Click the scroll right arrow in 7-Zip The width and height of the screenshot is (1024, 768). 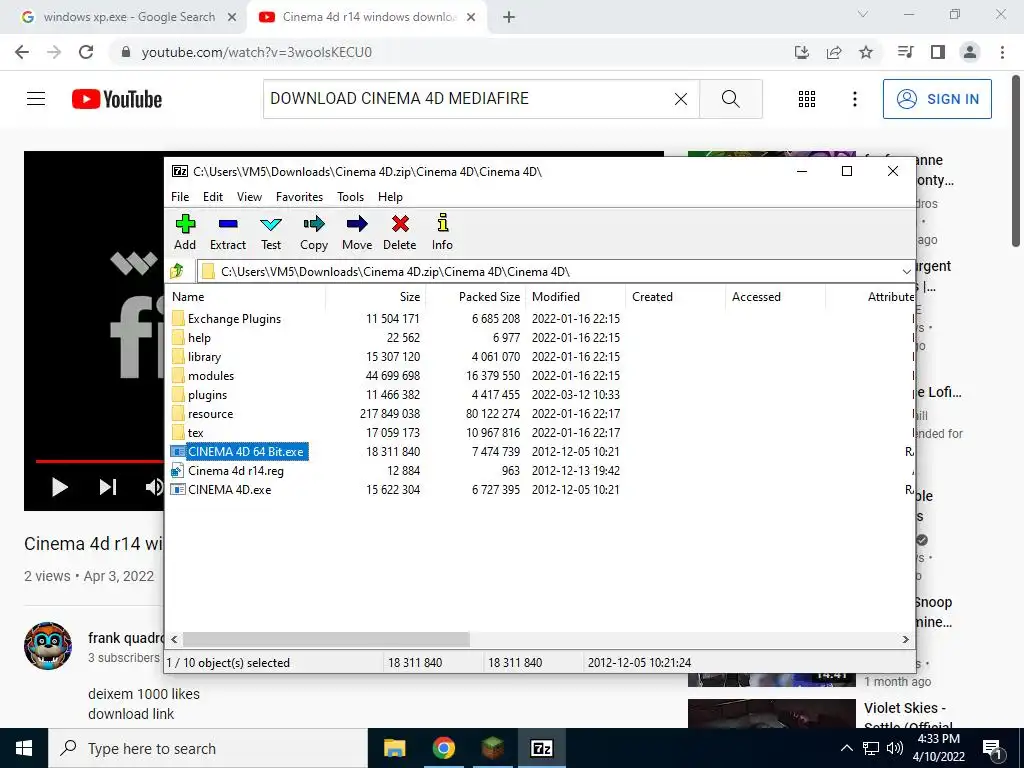tap(905, 639)
